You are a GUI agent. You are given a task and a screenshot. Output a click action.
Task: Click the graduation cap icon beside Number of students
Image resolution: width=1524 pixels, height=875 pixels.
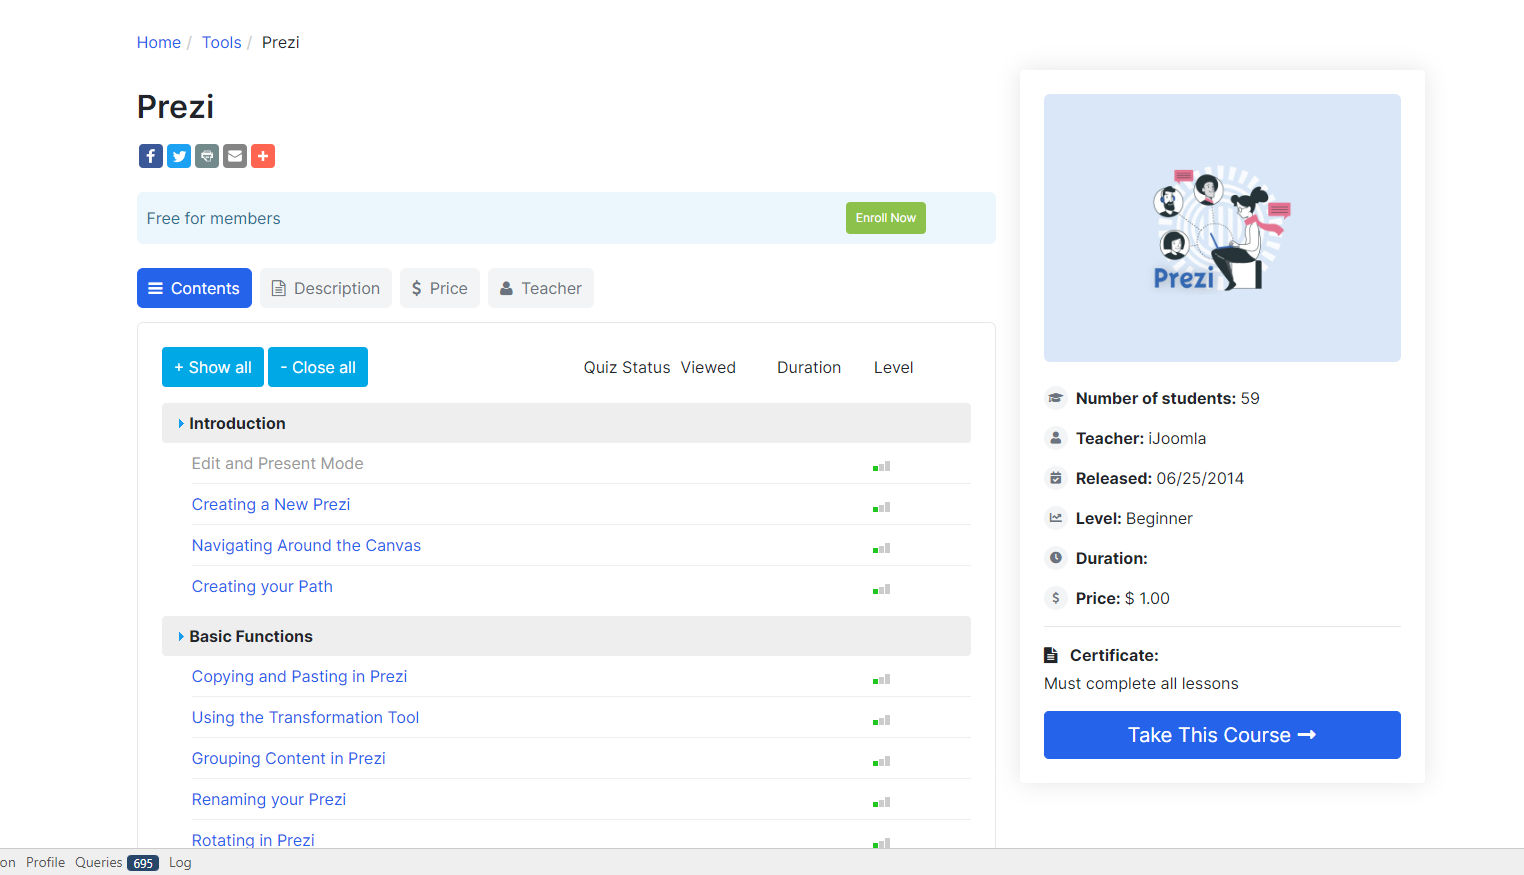point(1055,398)
